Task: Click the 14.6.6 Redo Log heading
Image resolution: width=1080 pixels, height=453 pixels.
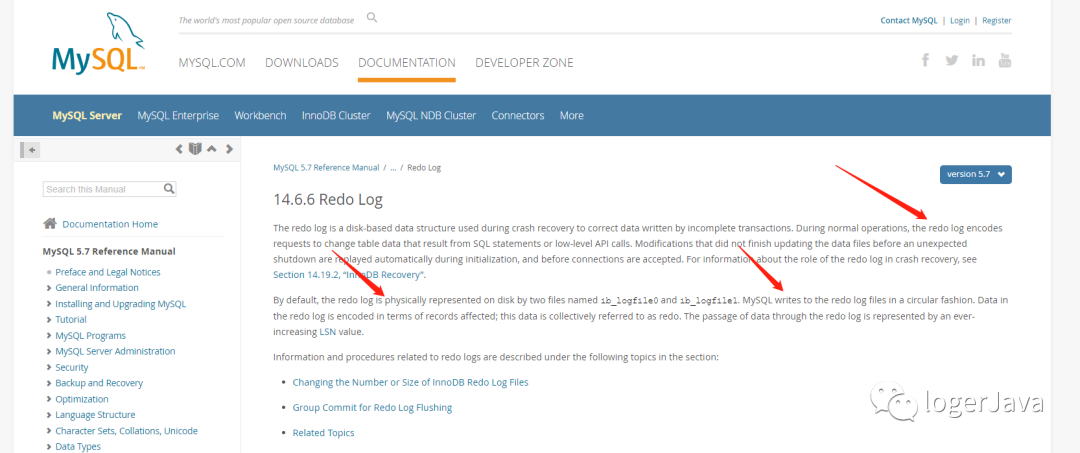Action: click(328, 200)
